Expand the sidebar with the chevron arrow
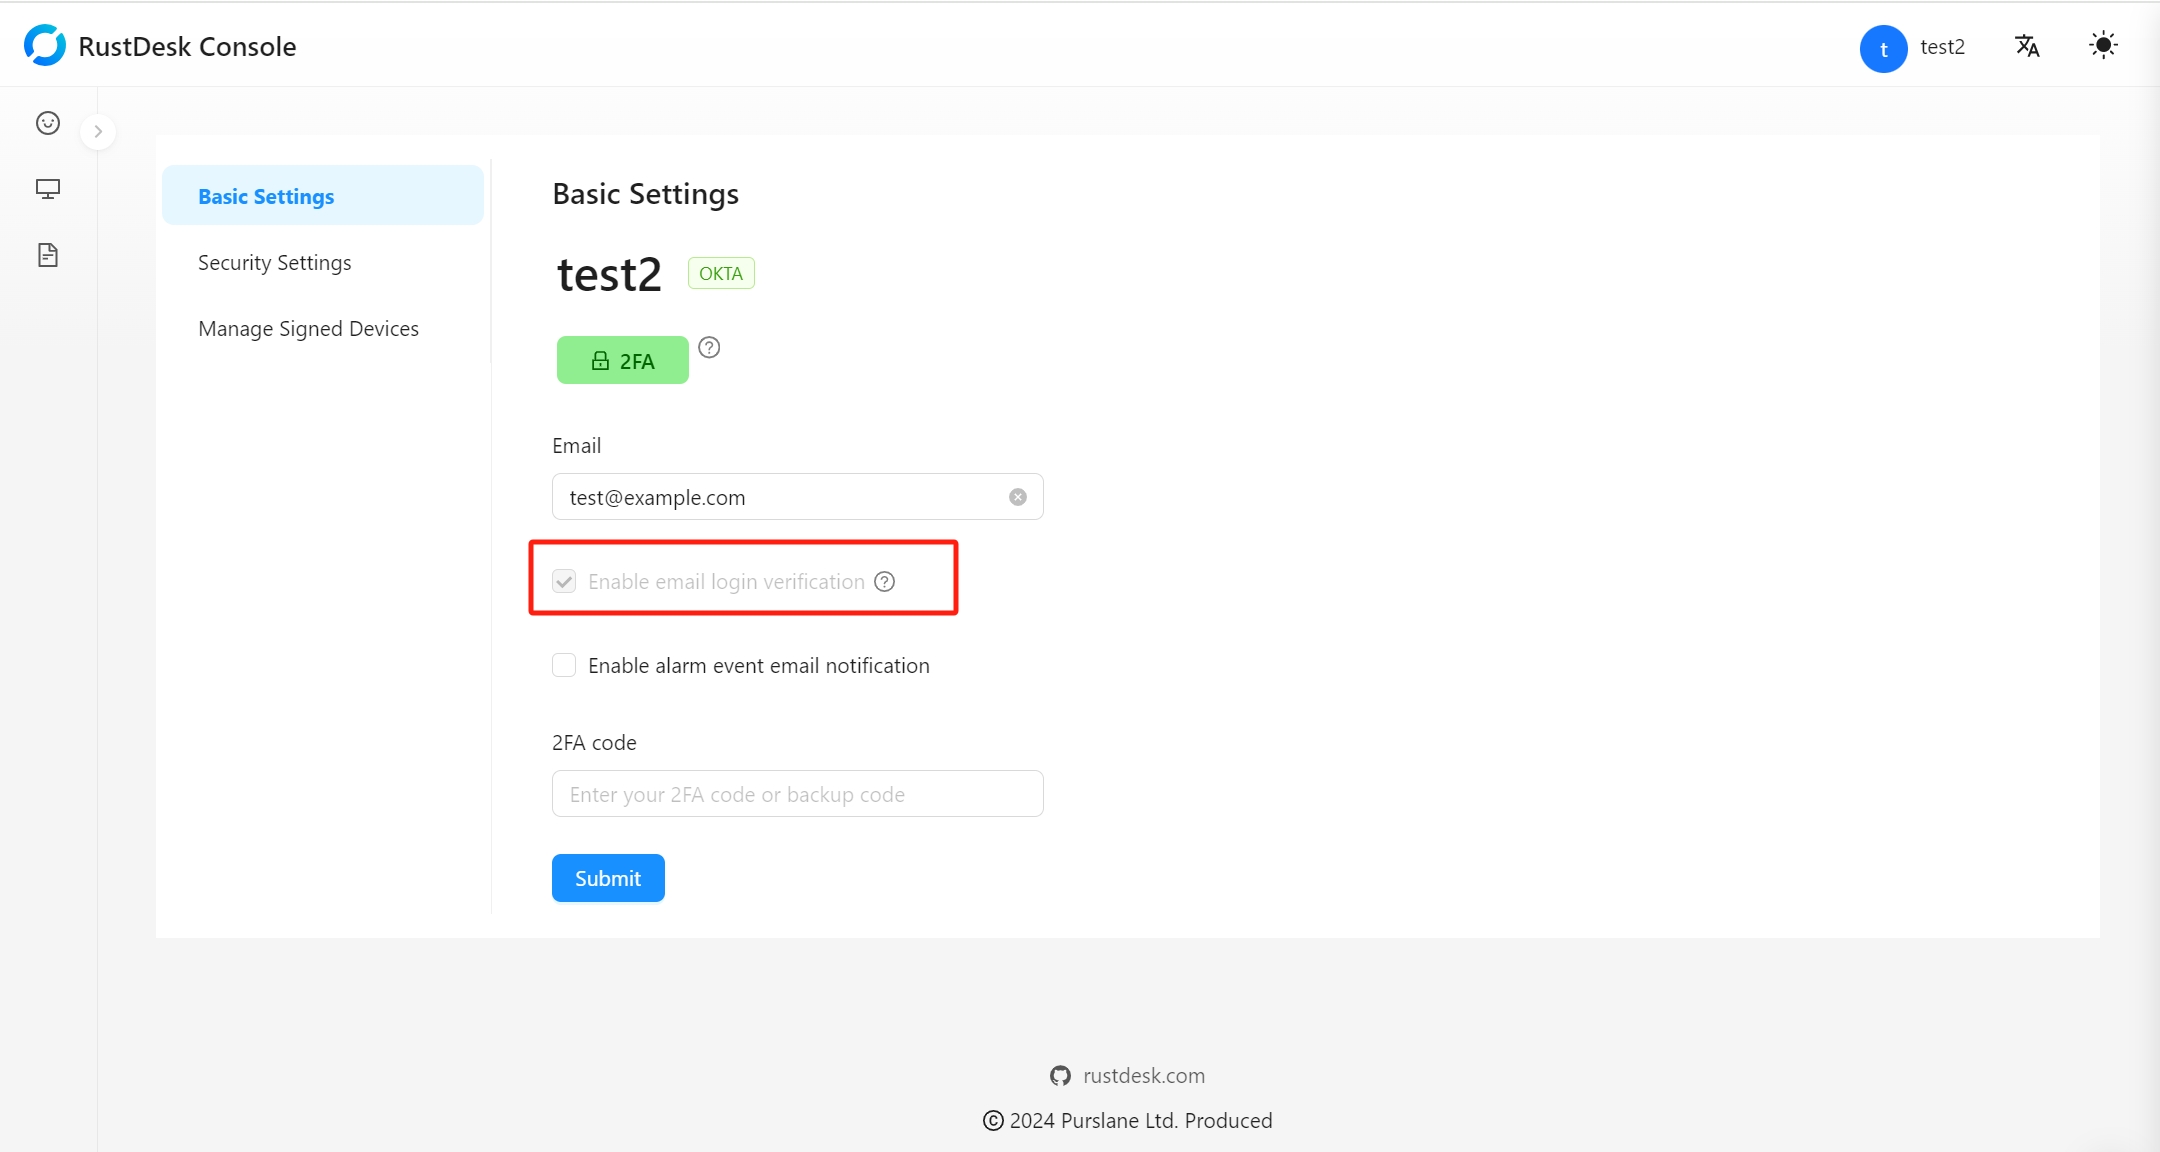This screenshot has height=1152, width=2160. pos(98,131)
